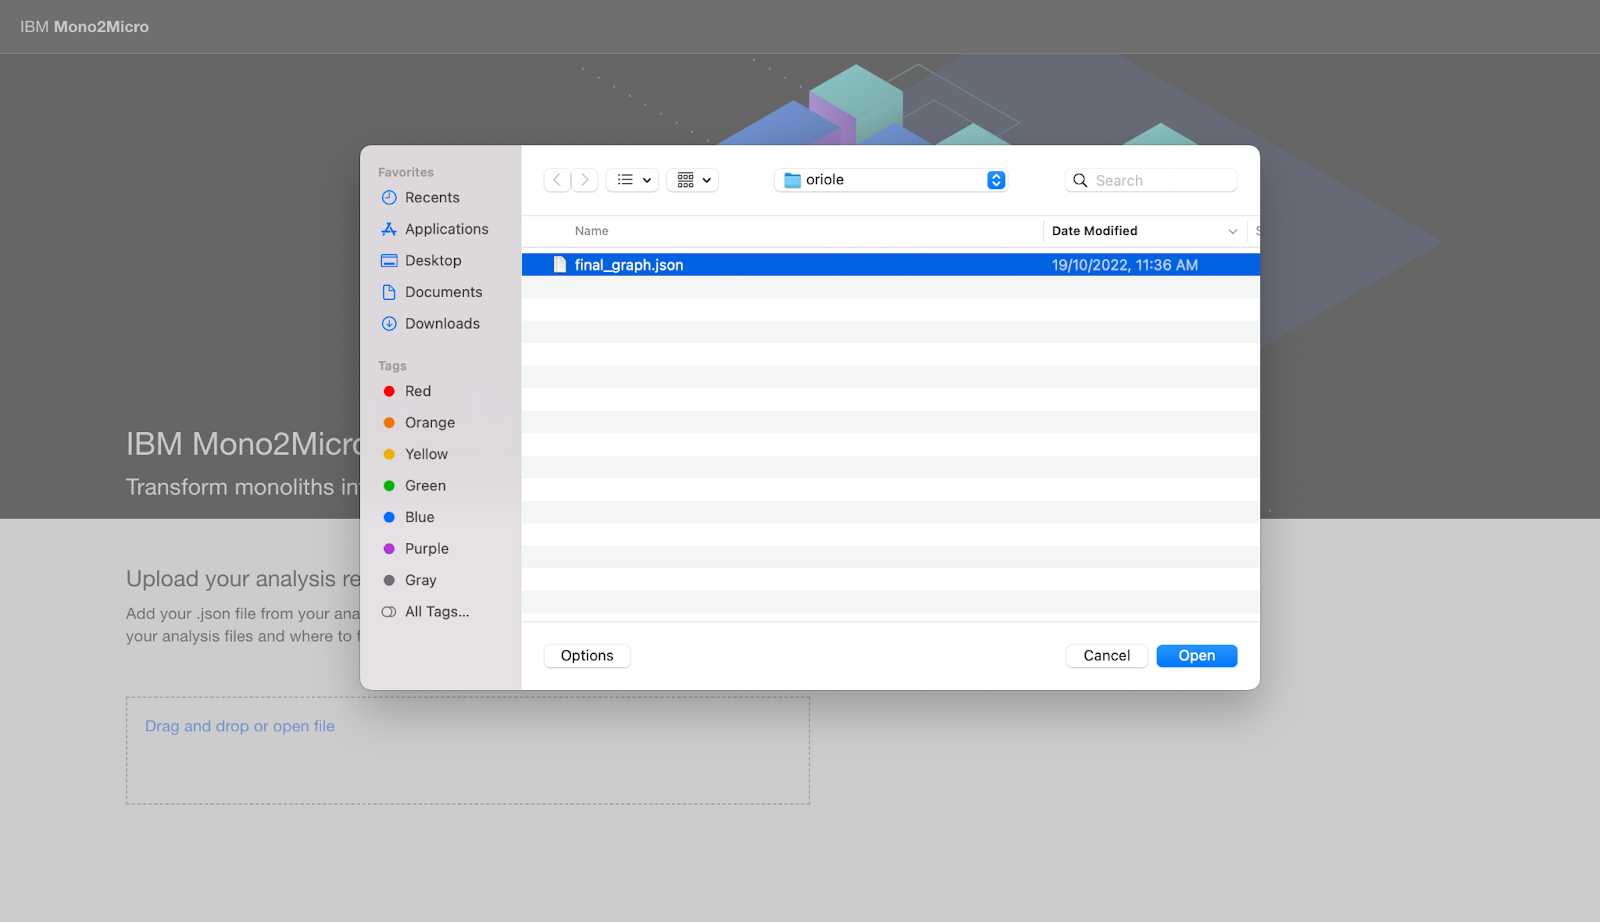Sort files by Name column
This screenshot has height=922, width=1600.
(592, 231)
